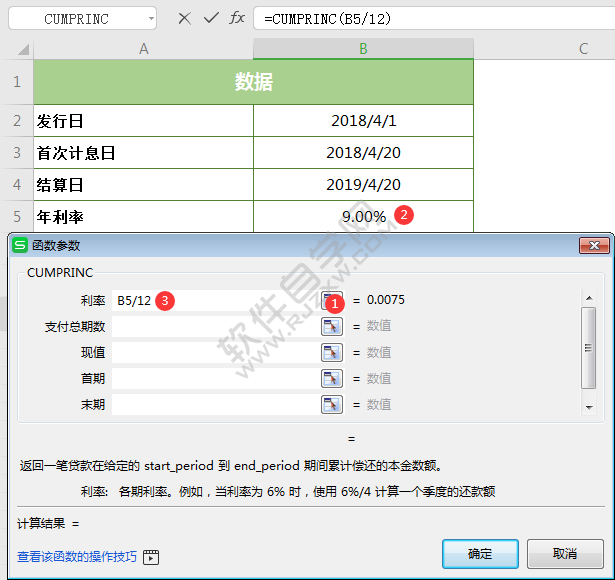Click the cancel X icon in formula bar

184,18
